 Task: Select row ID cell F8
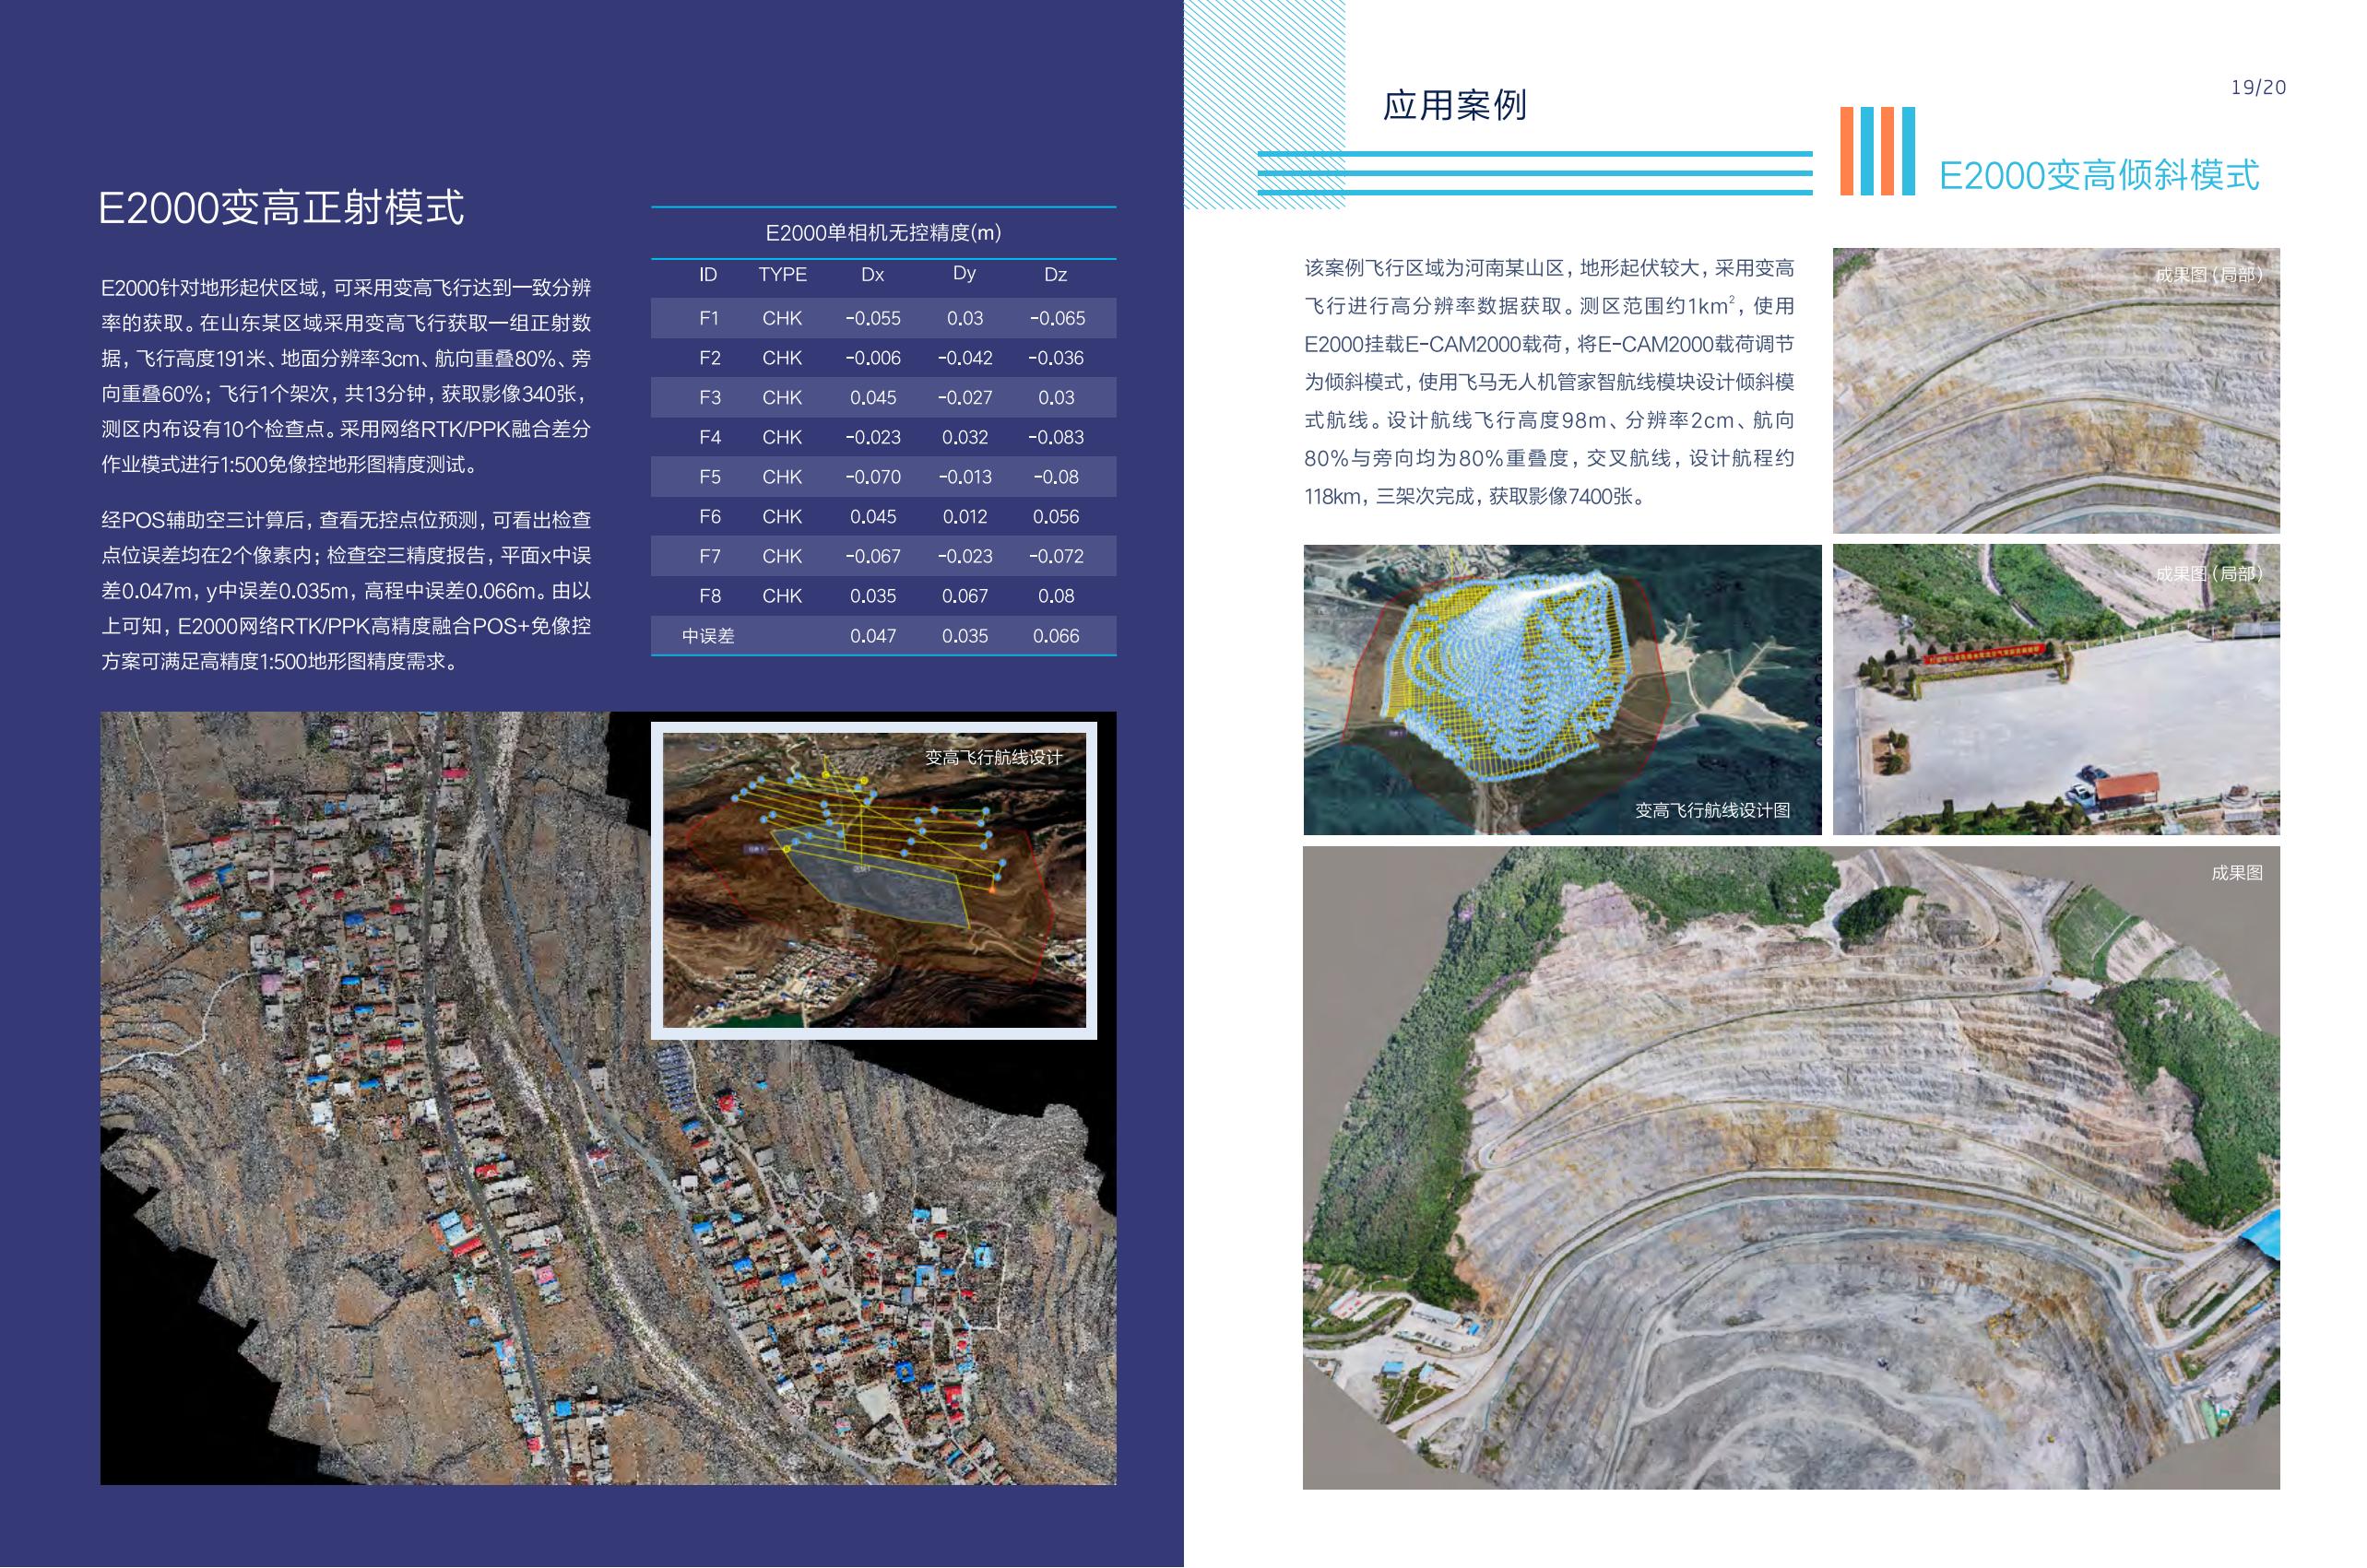tap(710, 596)
